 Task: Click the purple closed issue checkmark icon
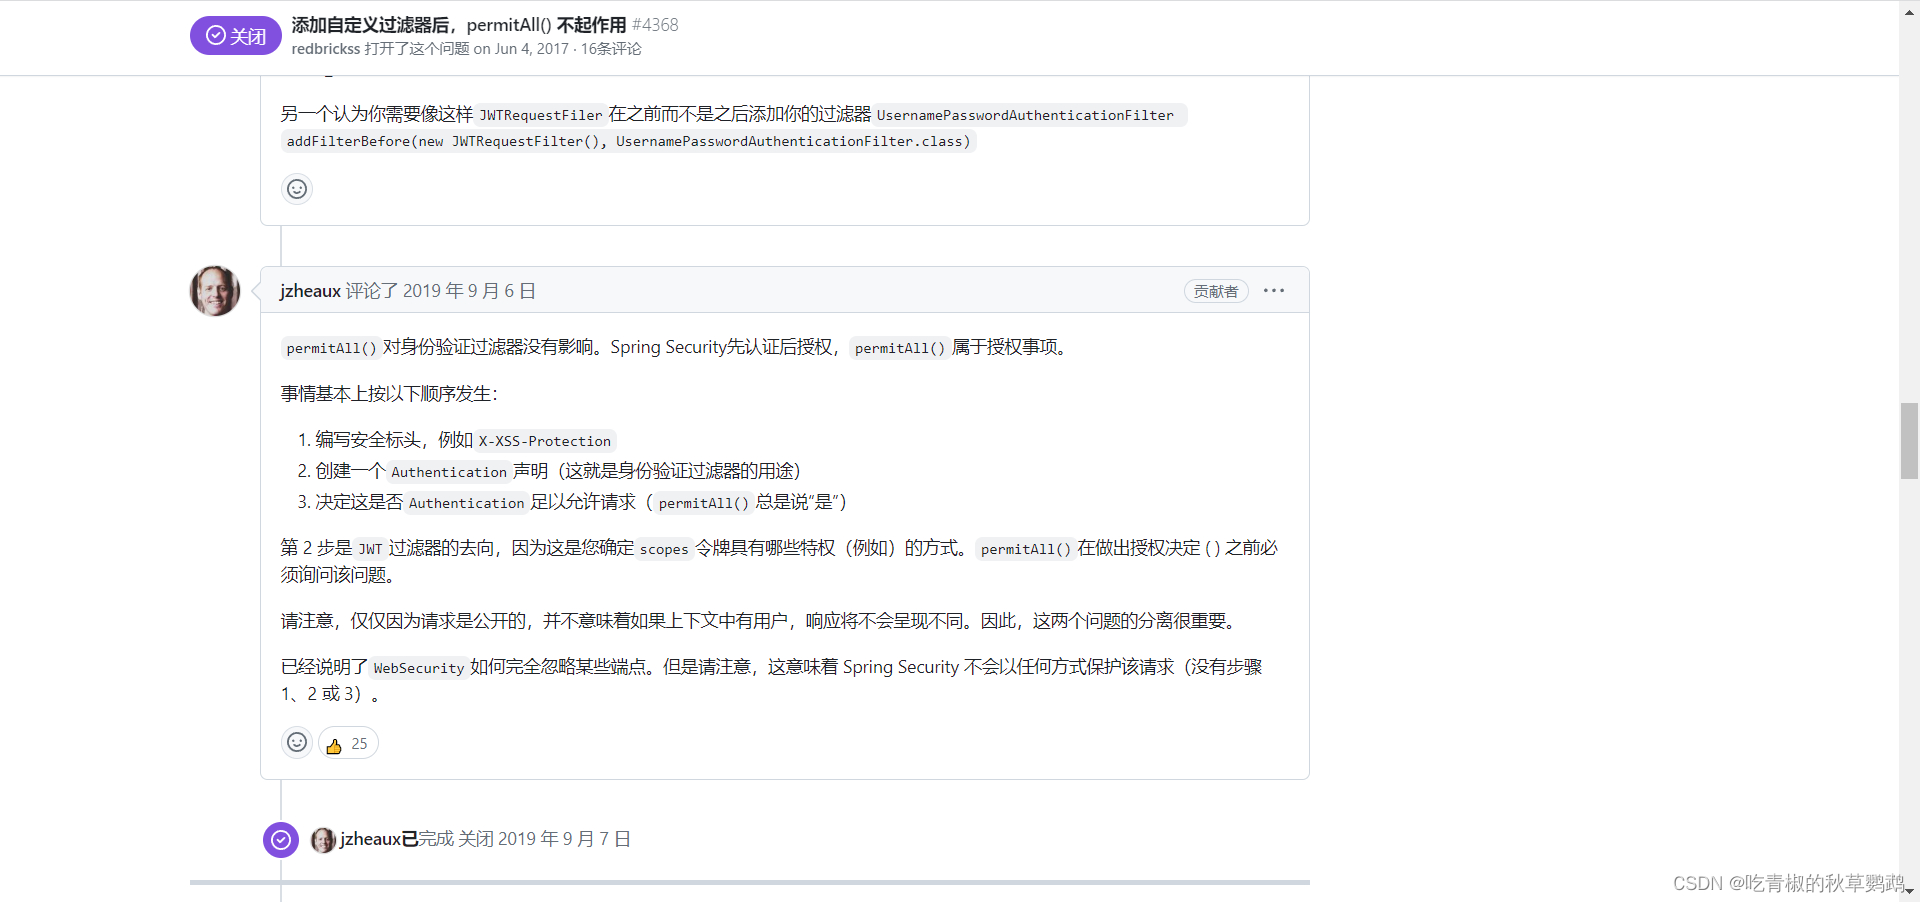pos(215,35)
